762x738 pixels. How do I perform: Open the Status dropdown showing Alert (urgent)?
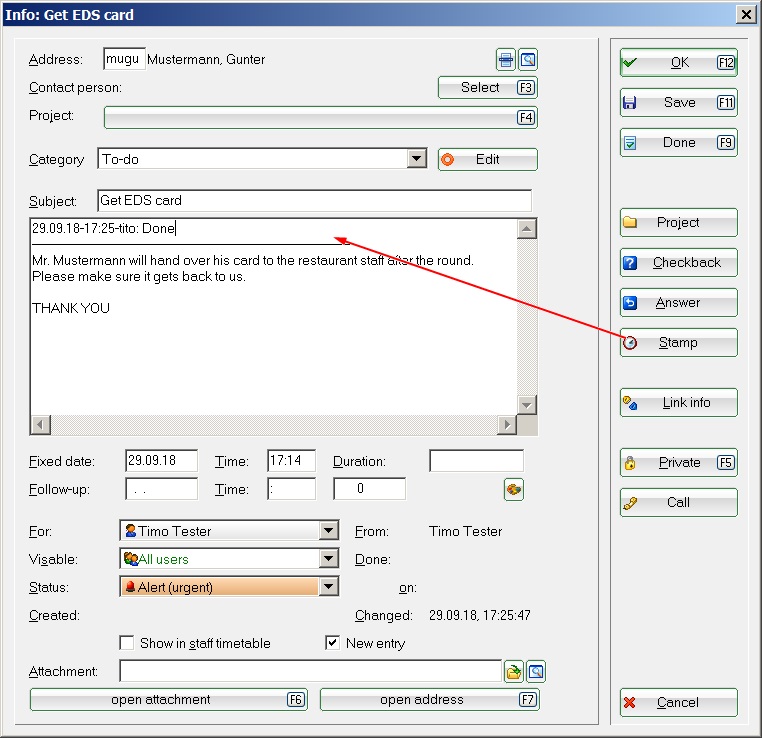[x=329, y=587]
